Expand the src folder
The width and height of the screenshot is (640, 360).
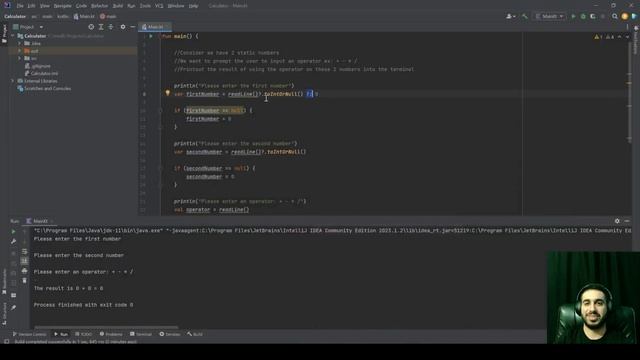(19, 58)
